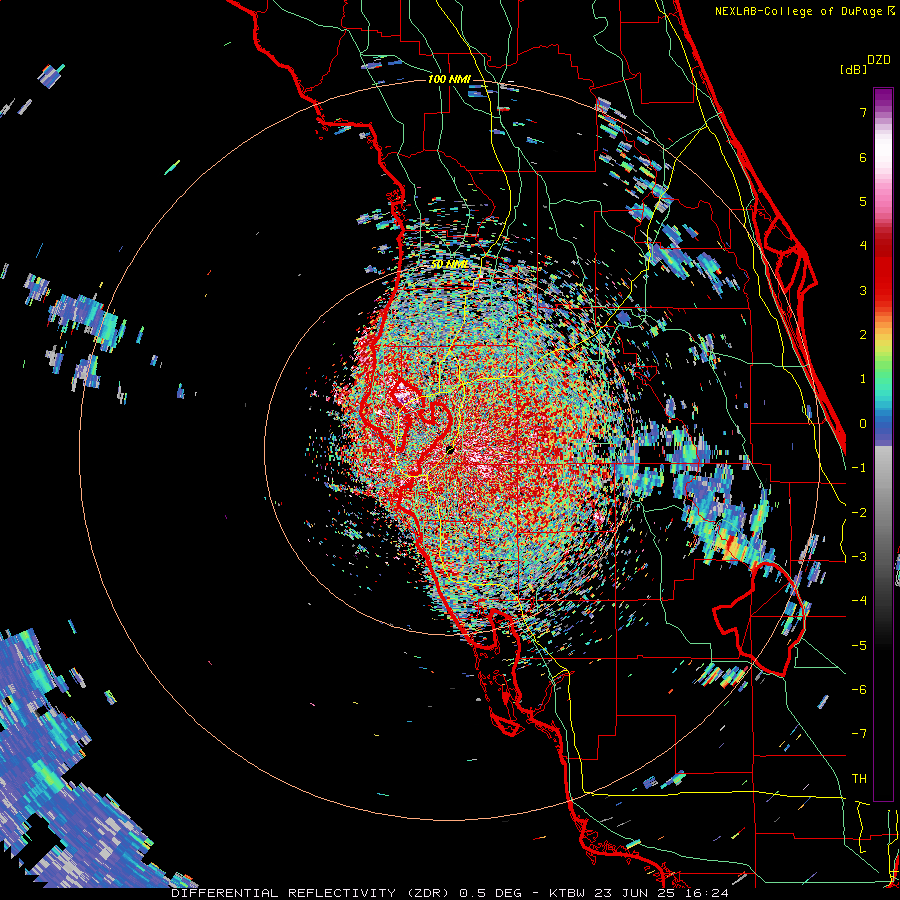900x900 pixels.
Task: Select the 5 value on the color scale
Action: pos(863,201)
